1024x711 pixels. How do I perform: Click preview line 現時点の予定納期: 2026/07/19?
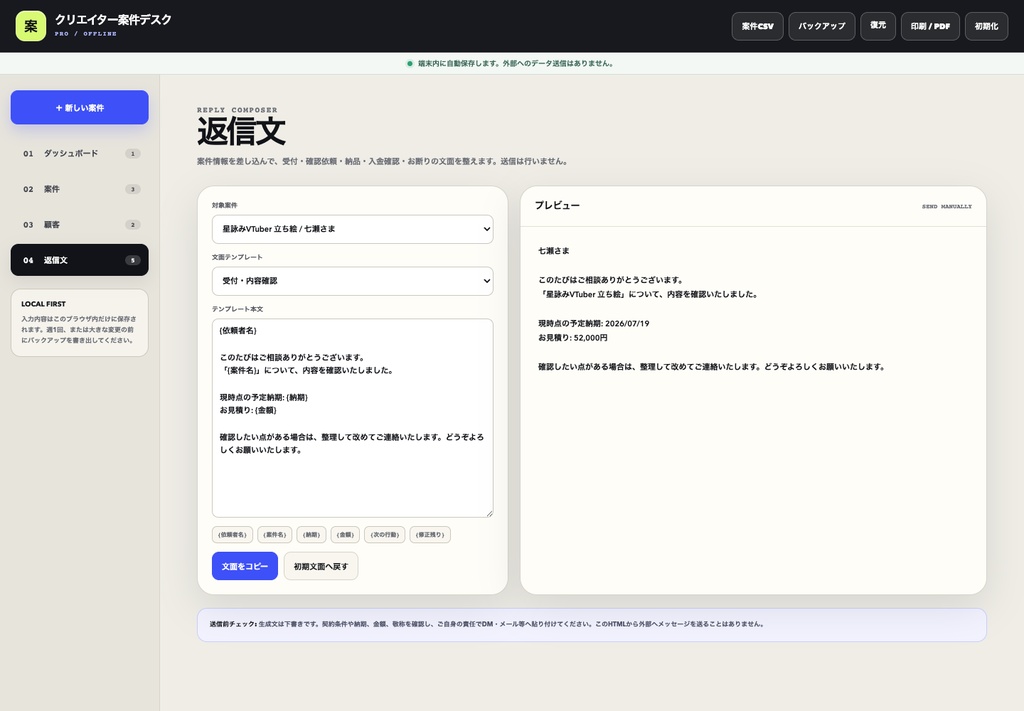(594, 323)
